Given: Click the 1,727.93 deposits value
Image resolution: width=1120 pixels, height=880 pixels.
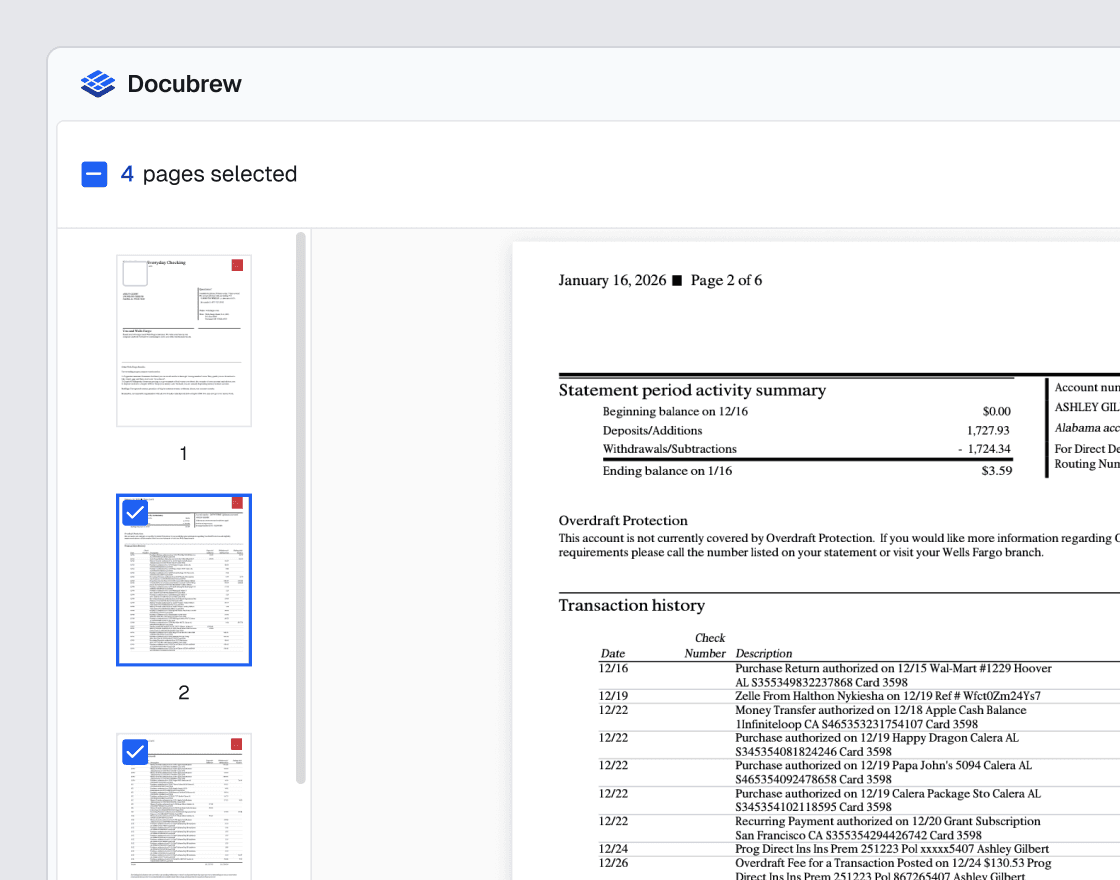Looking at the screenshot, I should (988, 431).
